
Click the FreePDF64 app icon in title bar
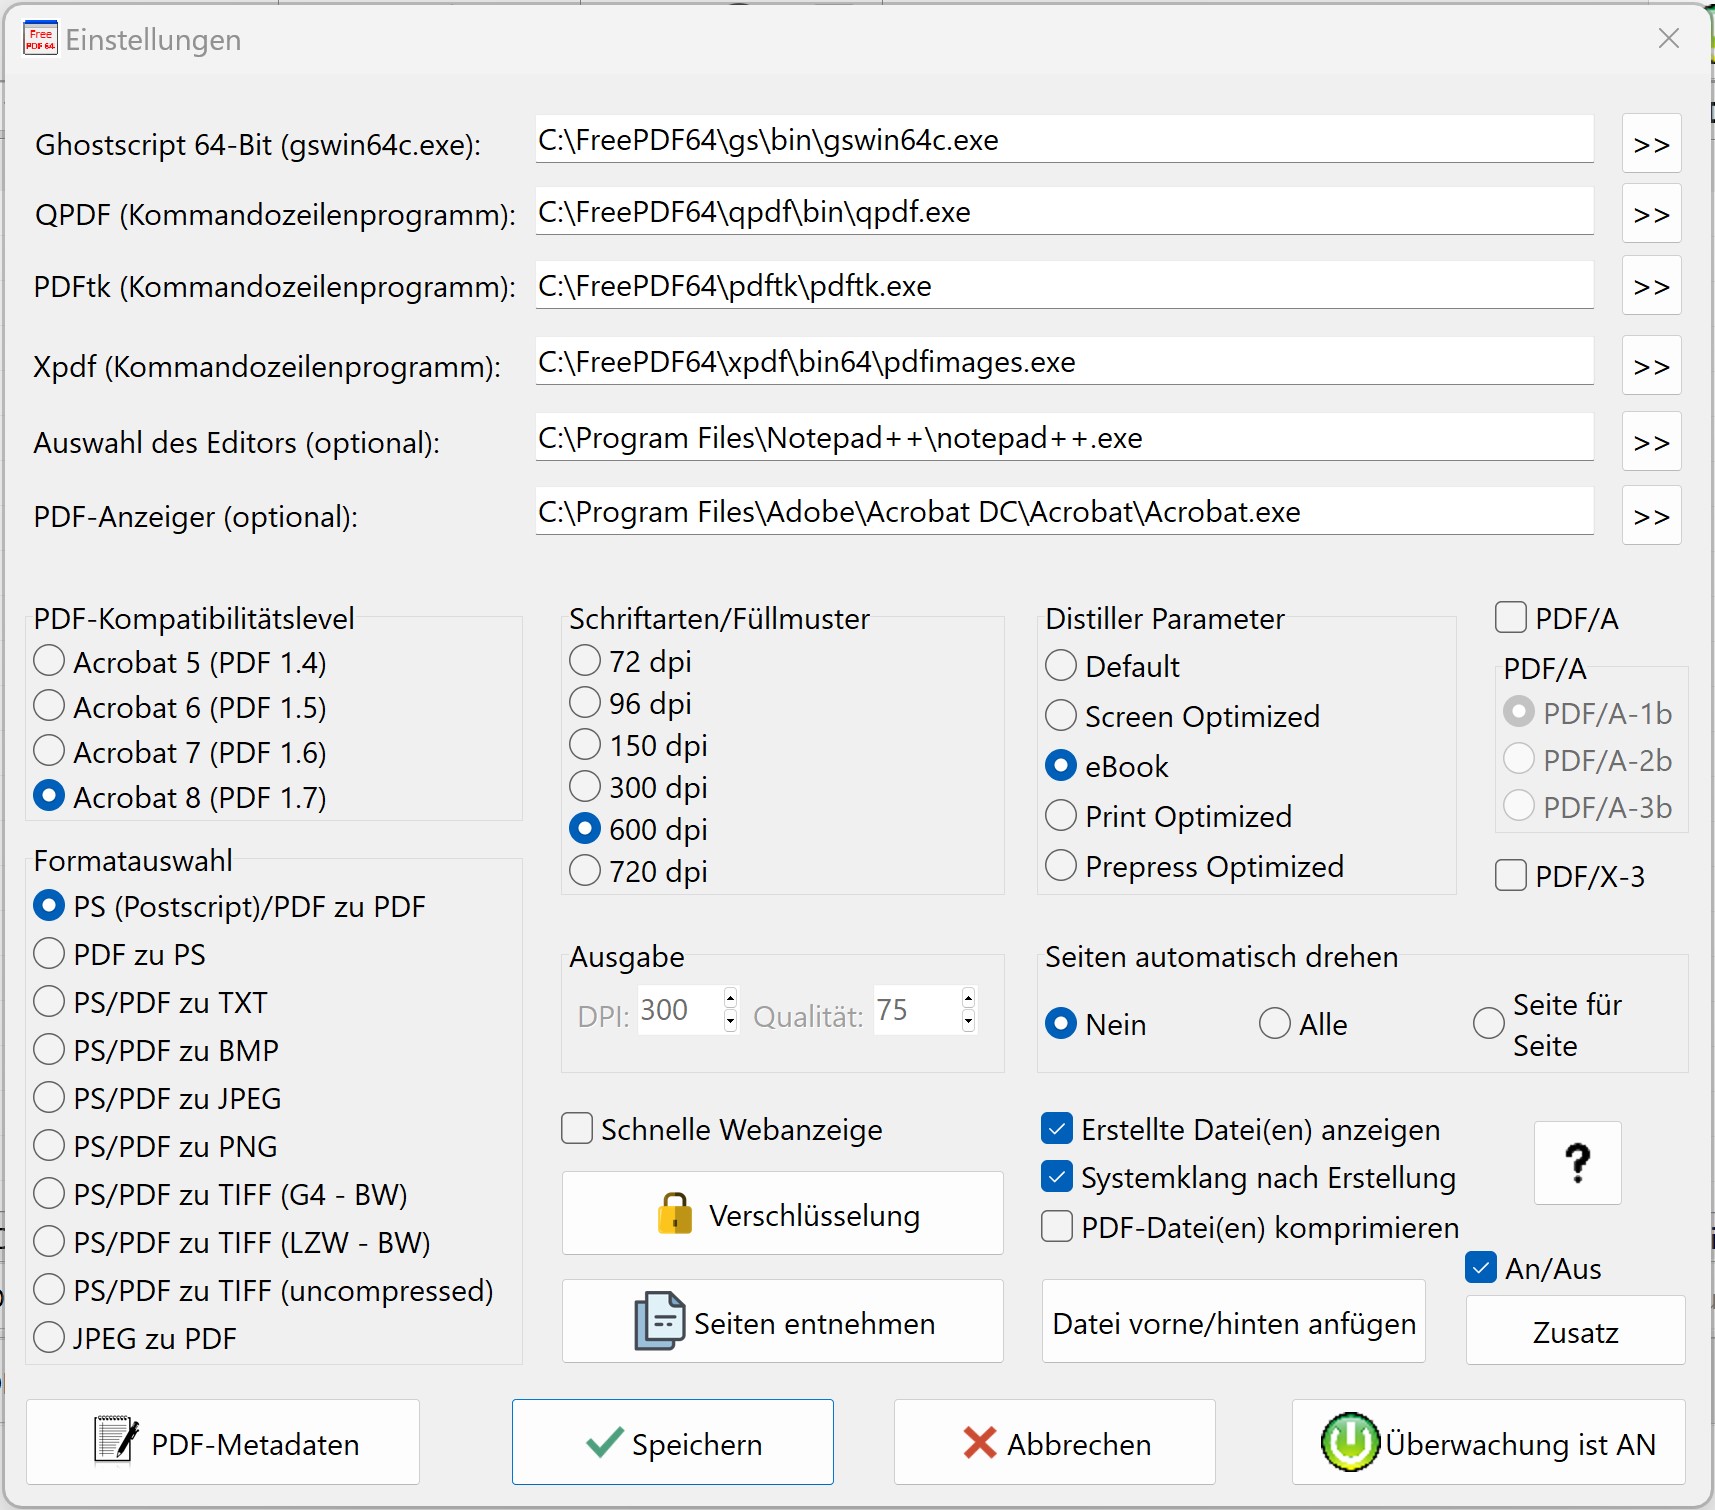coord(41,39)
